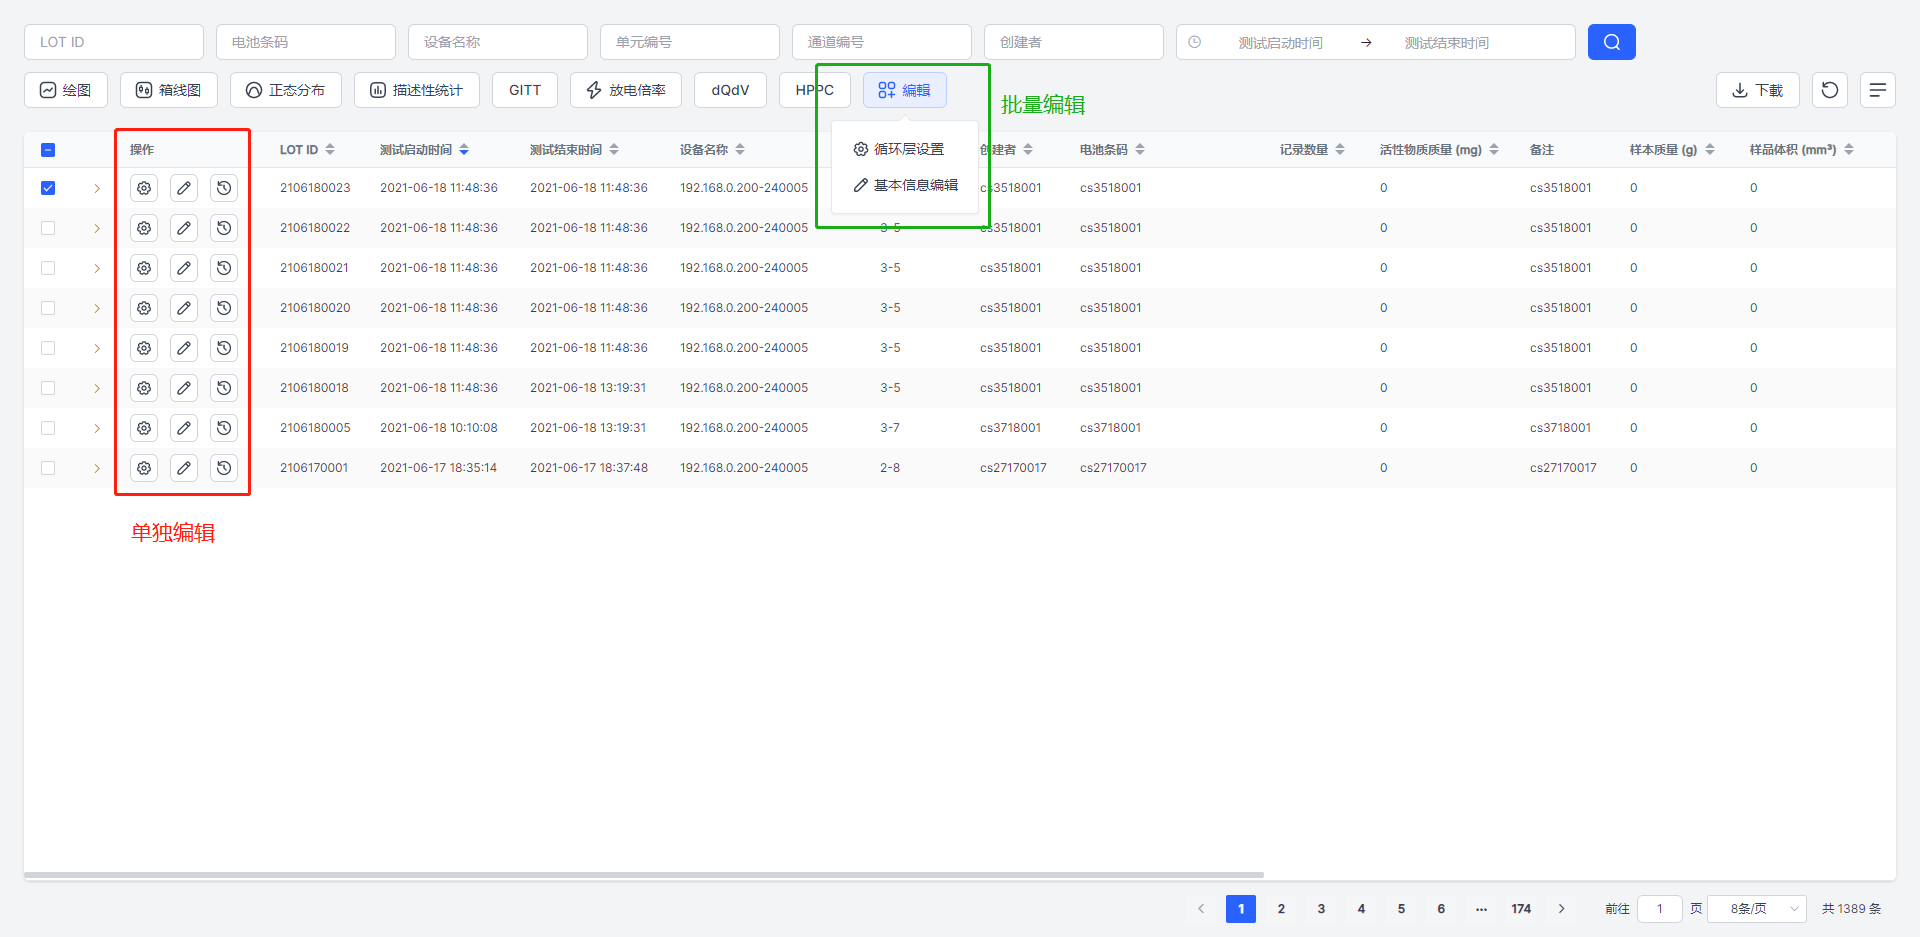This screenshot has width=1920, height=937.
Task: Open settings gear for row 2106180020
Action: pyautogui.click(x=144, y=308)
